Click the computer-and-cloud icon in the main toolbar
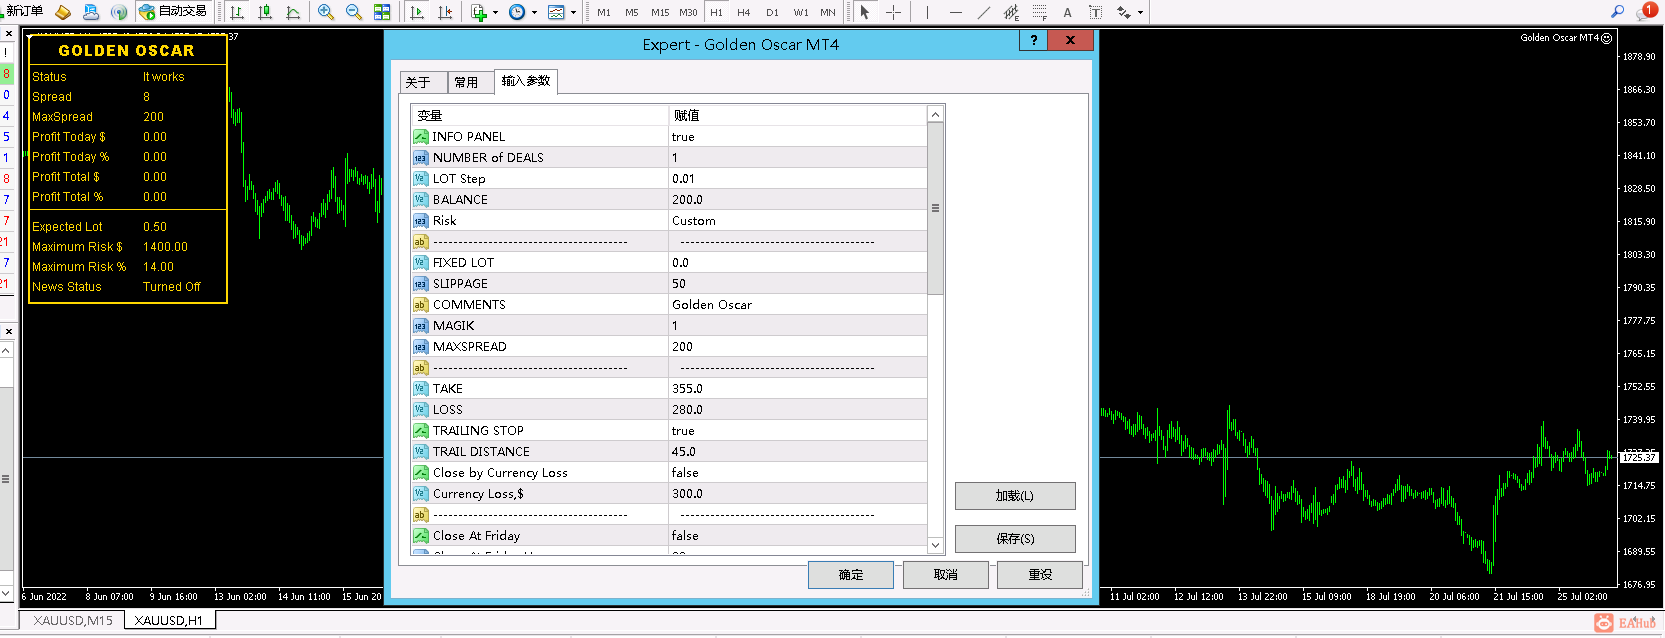Screen dimensions: 1665x638 coord(91,12)
